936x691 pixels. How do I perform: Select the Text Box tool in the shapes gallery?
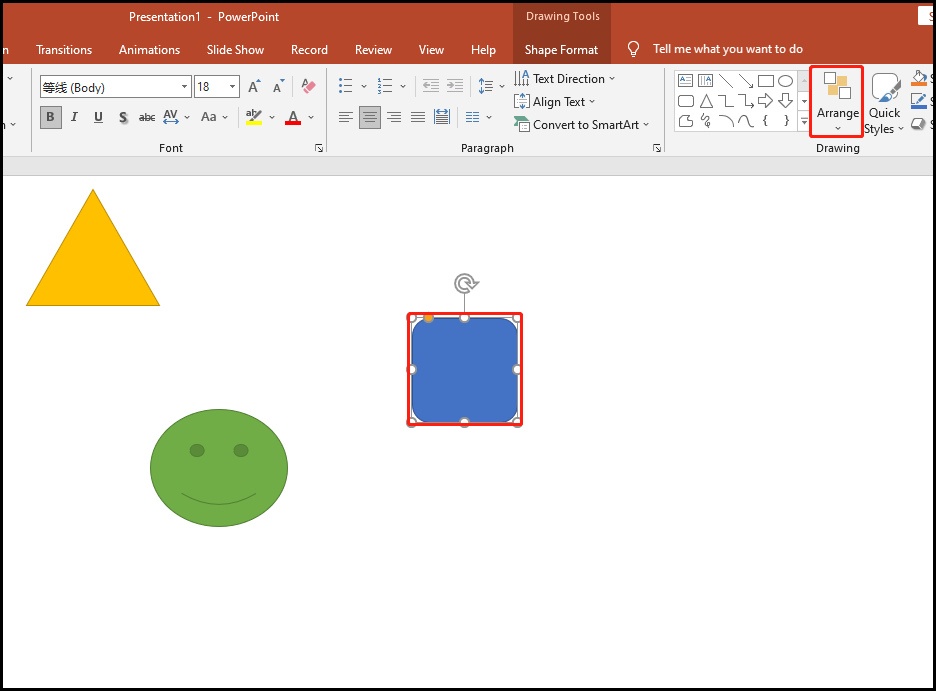pyautogui.click(x=686, y=80)
